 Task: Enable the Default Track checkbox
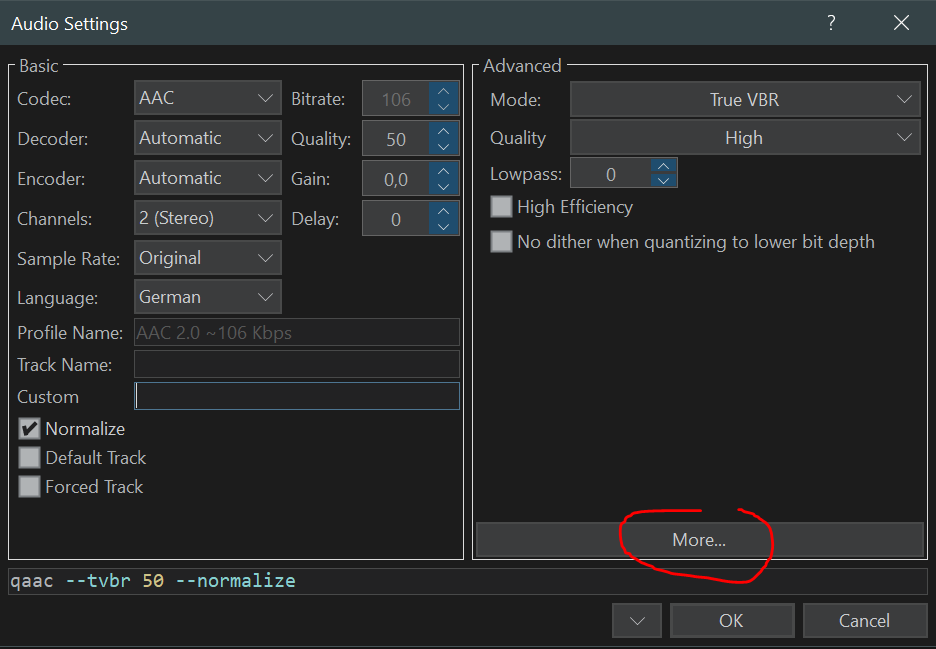point(29,457)
